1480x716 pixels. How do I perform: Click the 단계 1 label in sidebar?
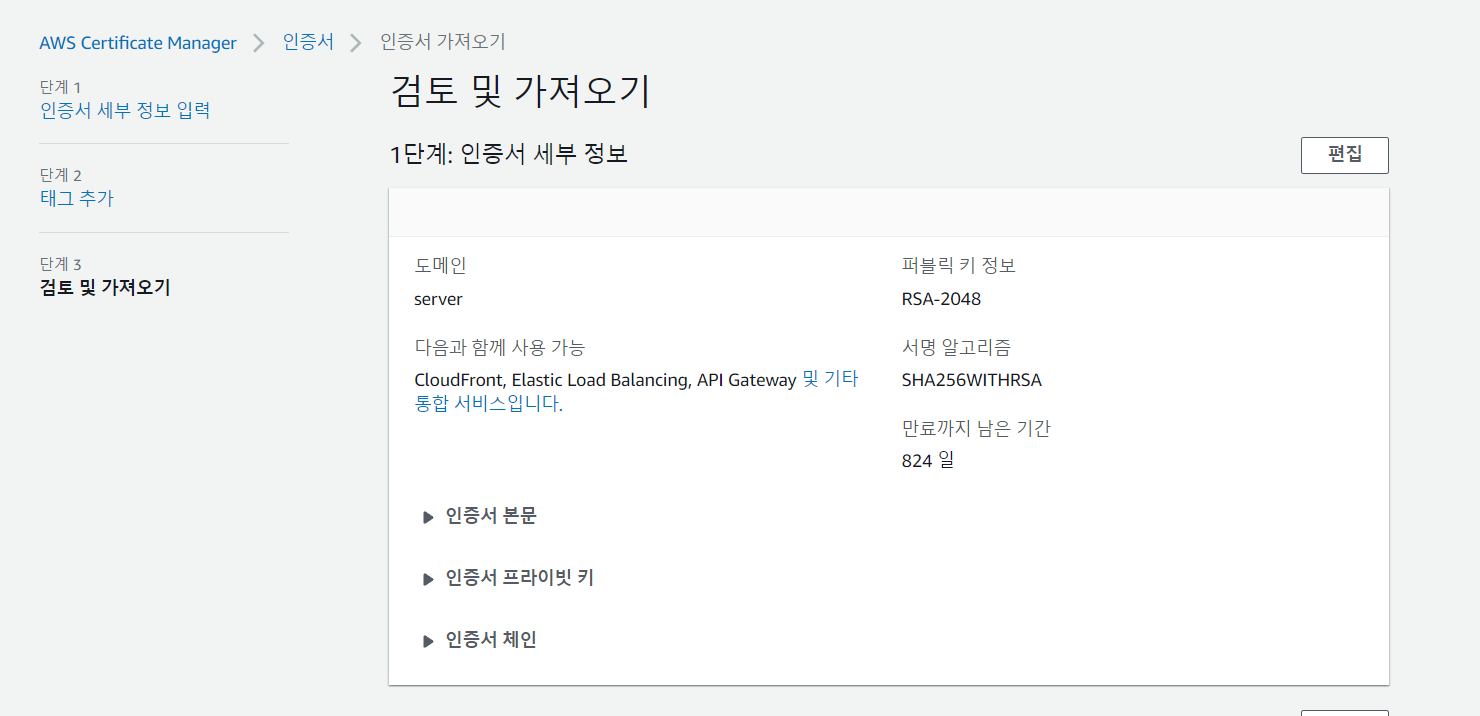[x=60, y=87]
